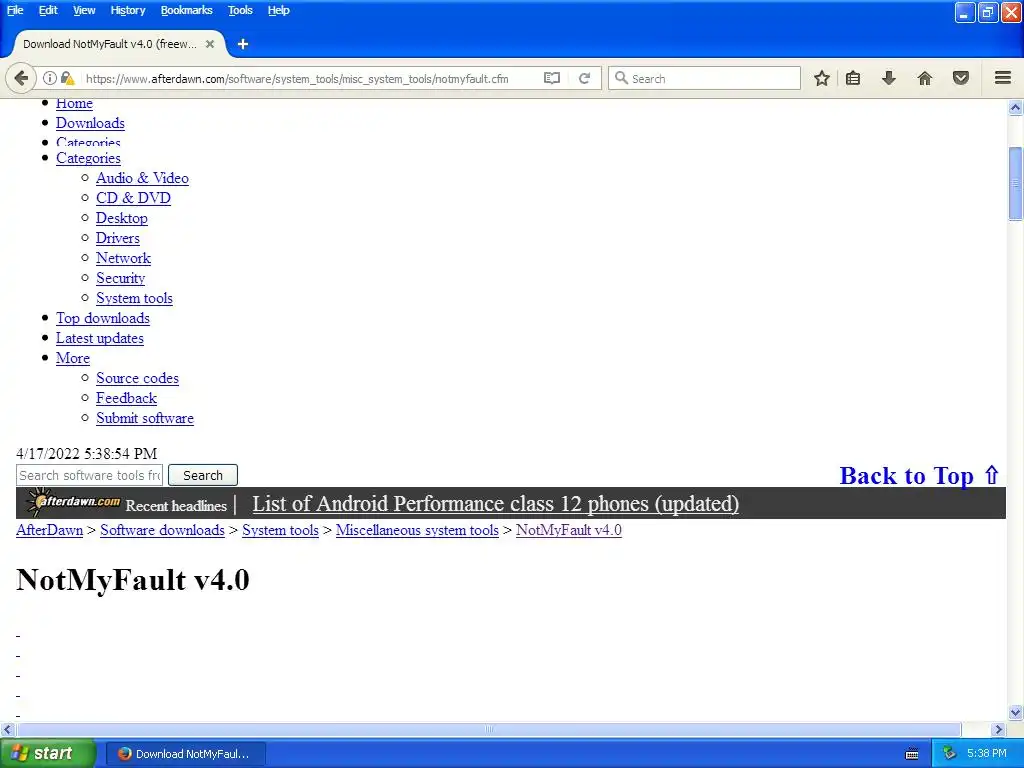Open the downloads arrow icon
The height and width of the screenshot is (768, 1024).
889,78
